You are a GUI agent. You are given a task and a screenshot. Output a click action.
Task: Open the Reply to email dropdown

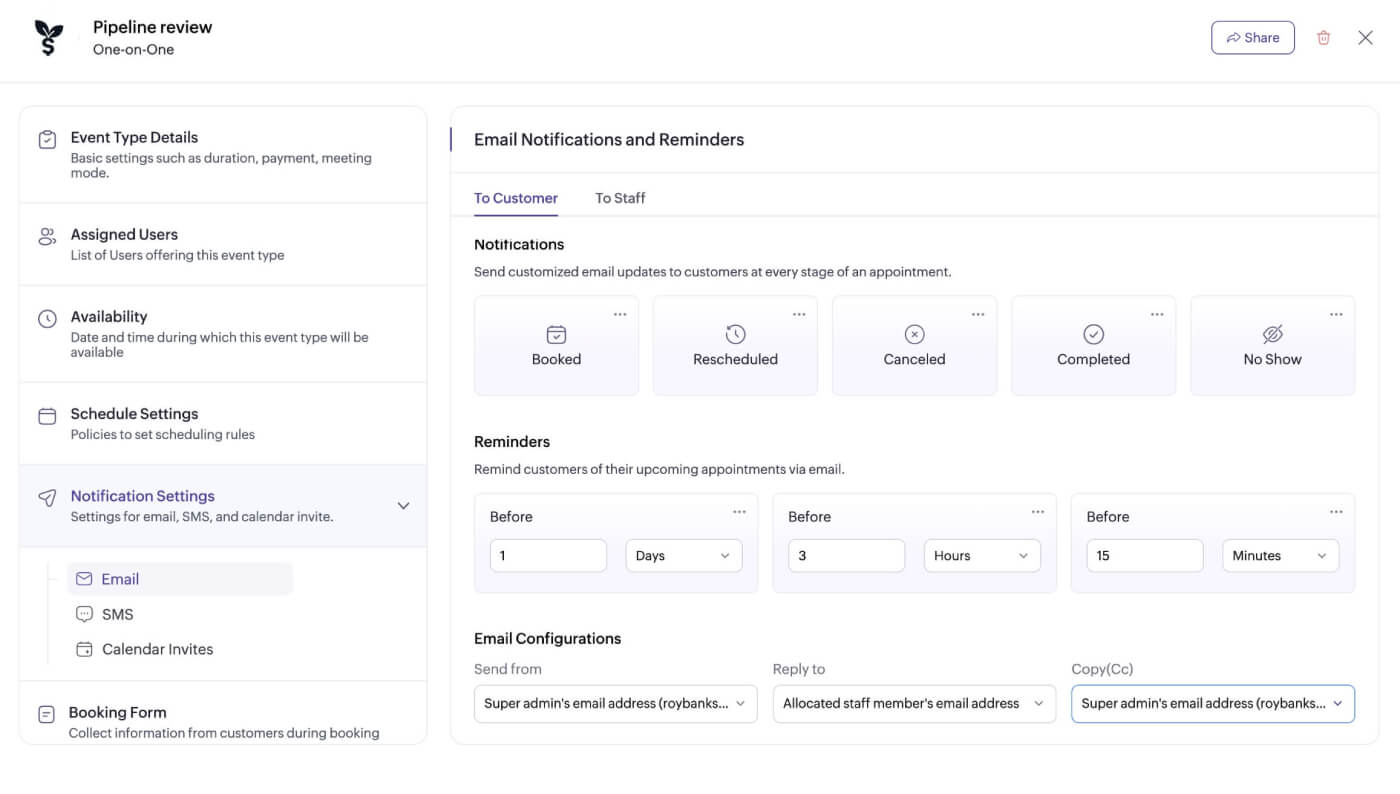[x=913, y=703]
